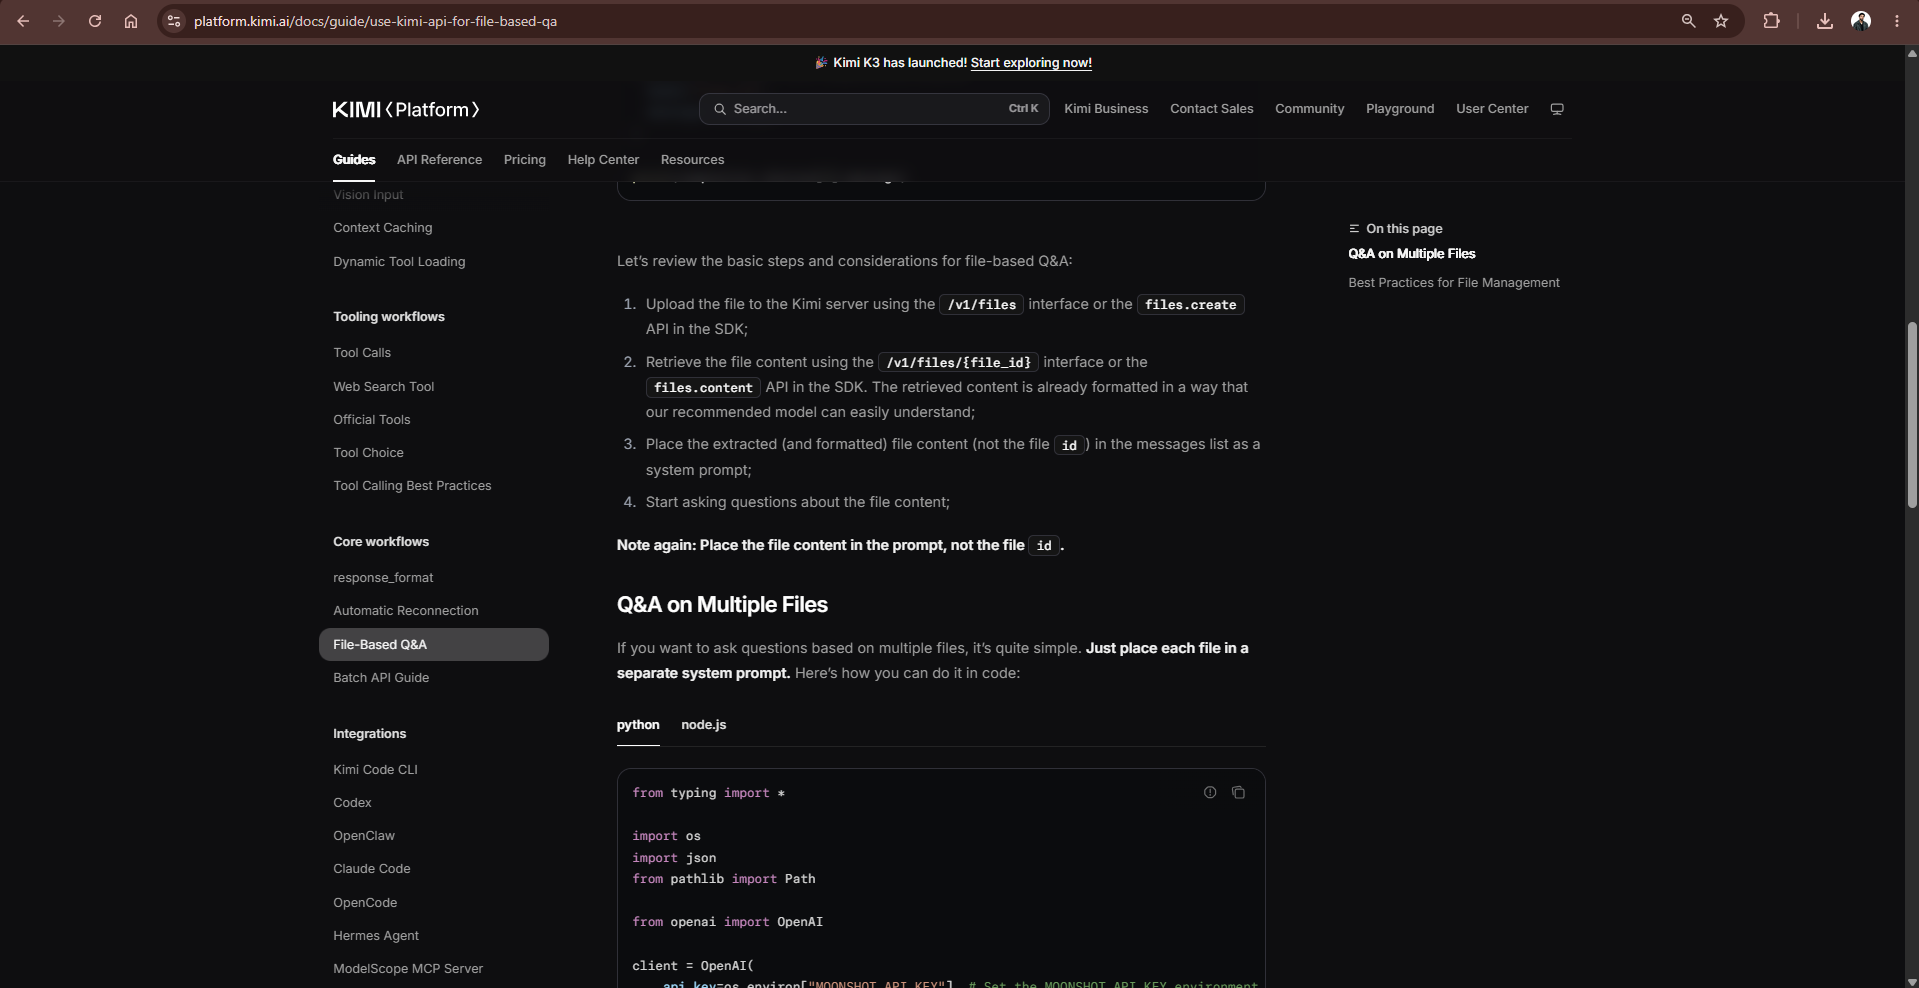Select the Guides tab

(354, 160)
